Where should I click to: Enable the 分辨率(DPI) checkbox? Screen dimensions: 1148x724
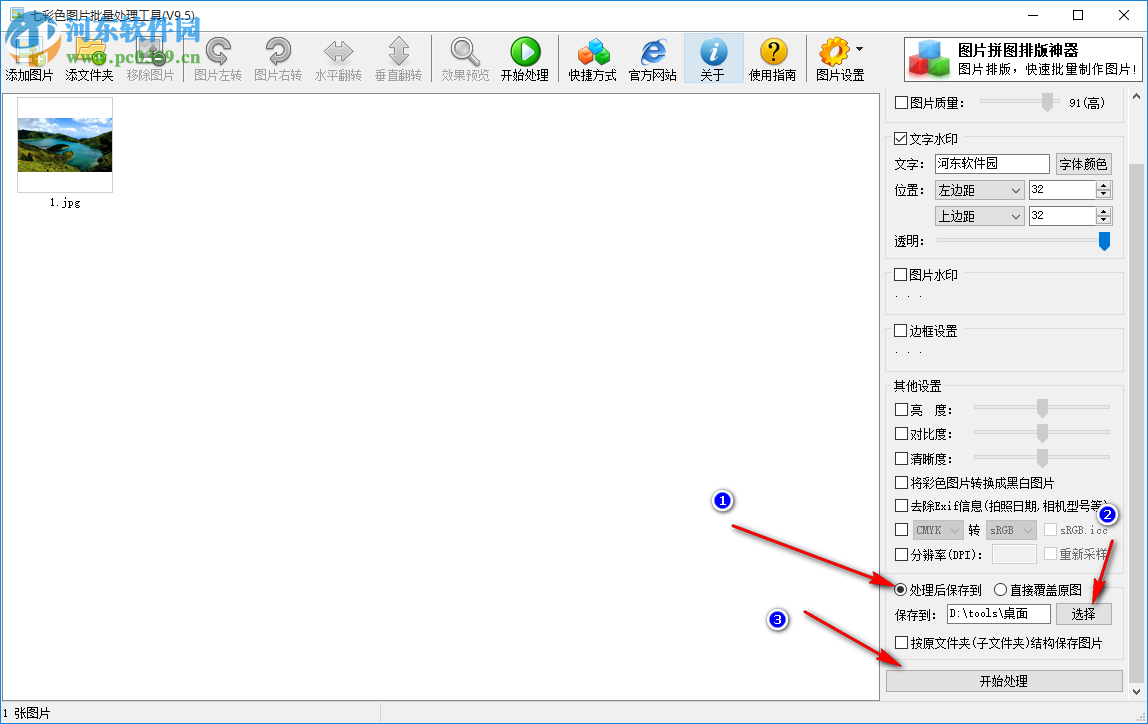(902, 555)
